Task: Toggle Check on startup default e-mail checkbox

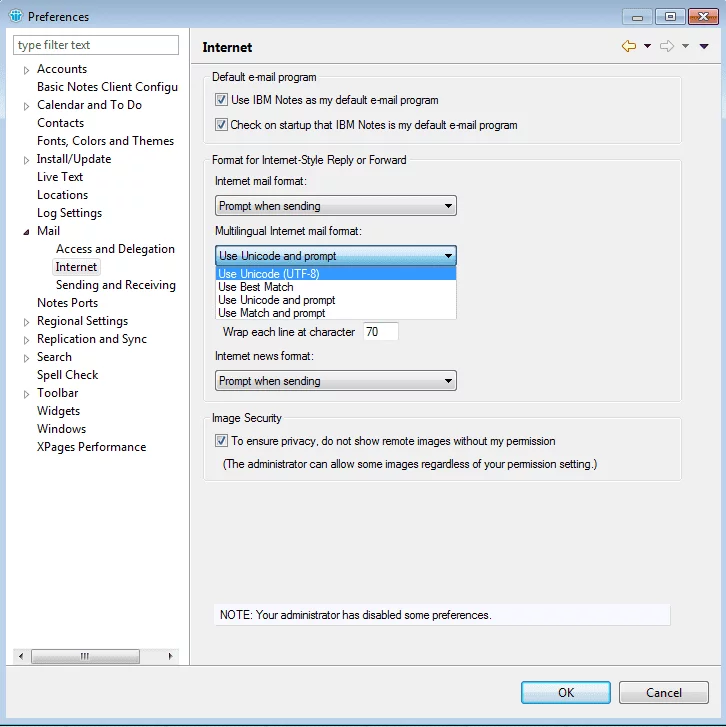Action: [x=222, y=125]
